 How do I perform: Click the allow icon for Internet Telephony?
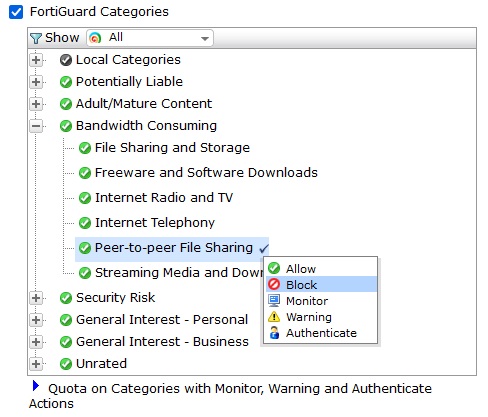pyautogui.click(x=85, y=223)
